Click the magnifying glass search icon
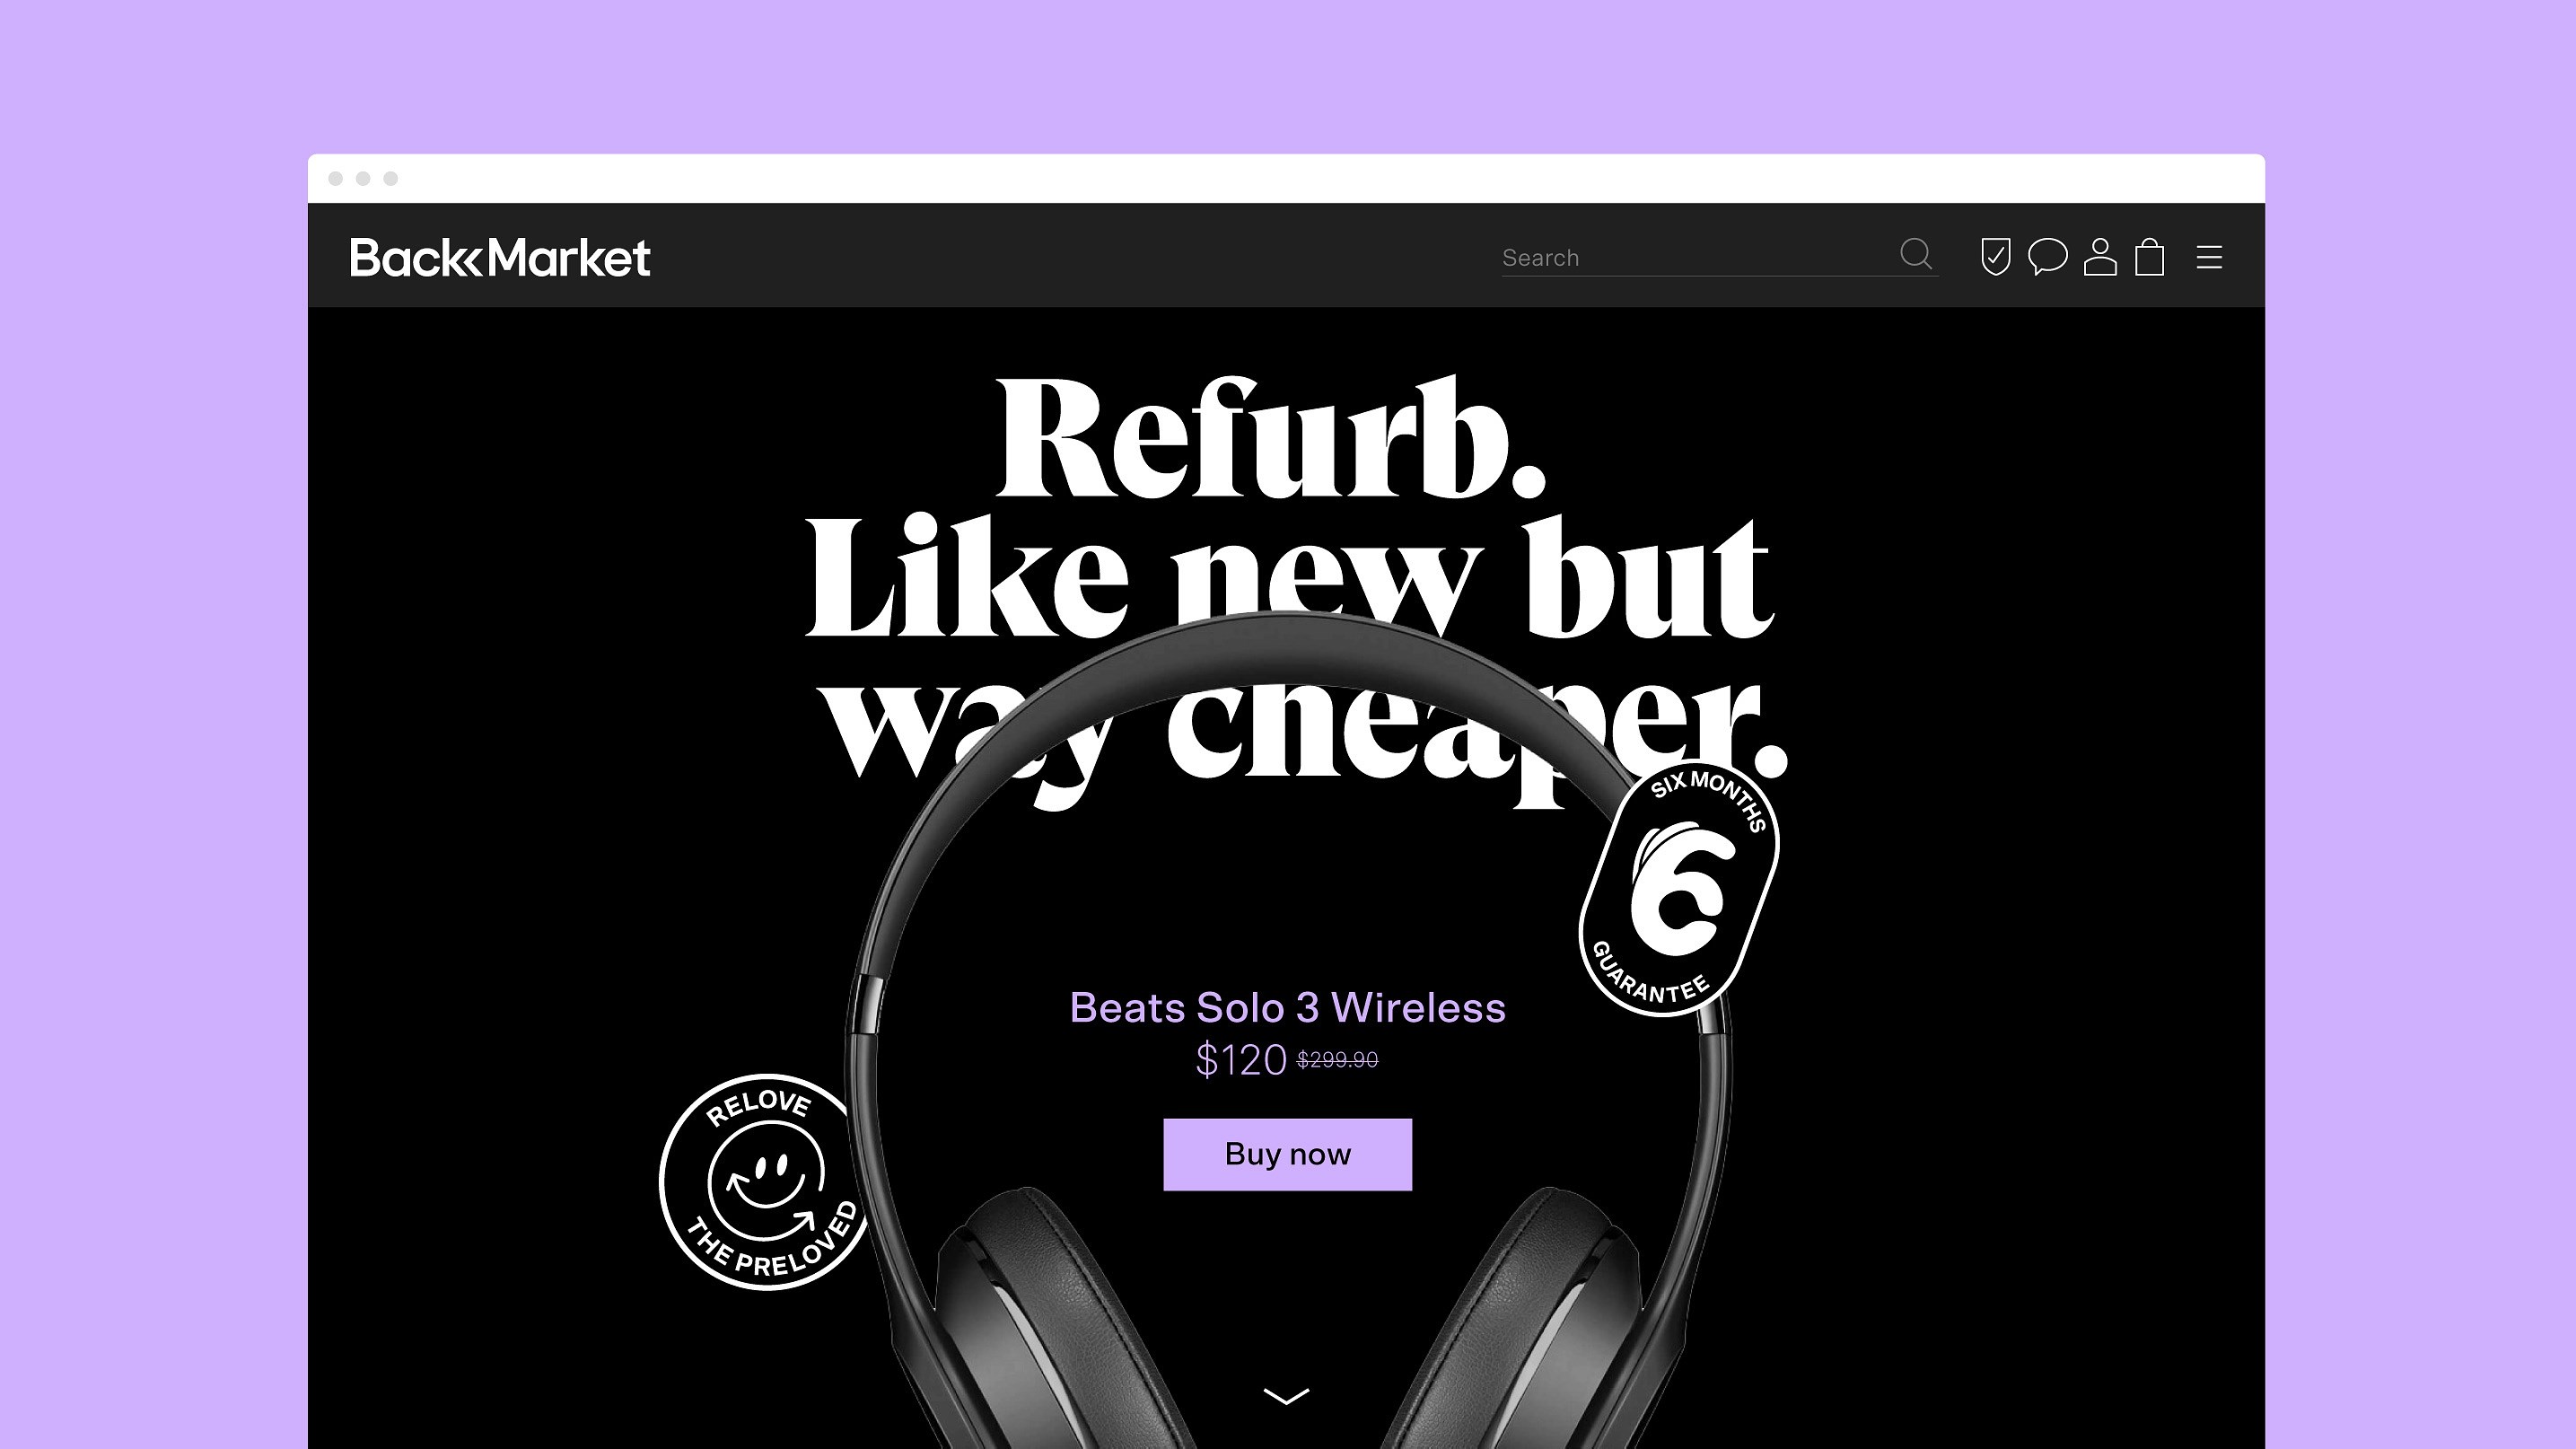Screen dimensions: 2576x1449 tap(1915, 254)
